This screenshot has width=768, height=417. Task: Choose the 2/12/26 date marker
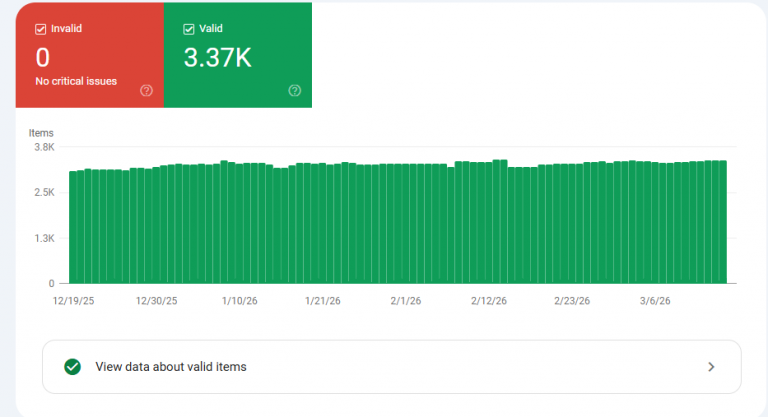(x=490, y=300)
